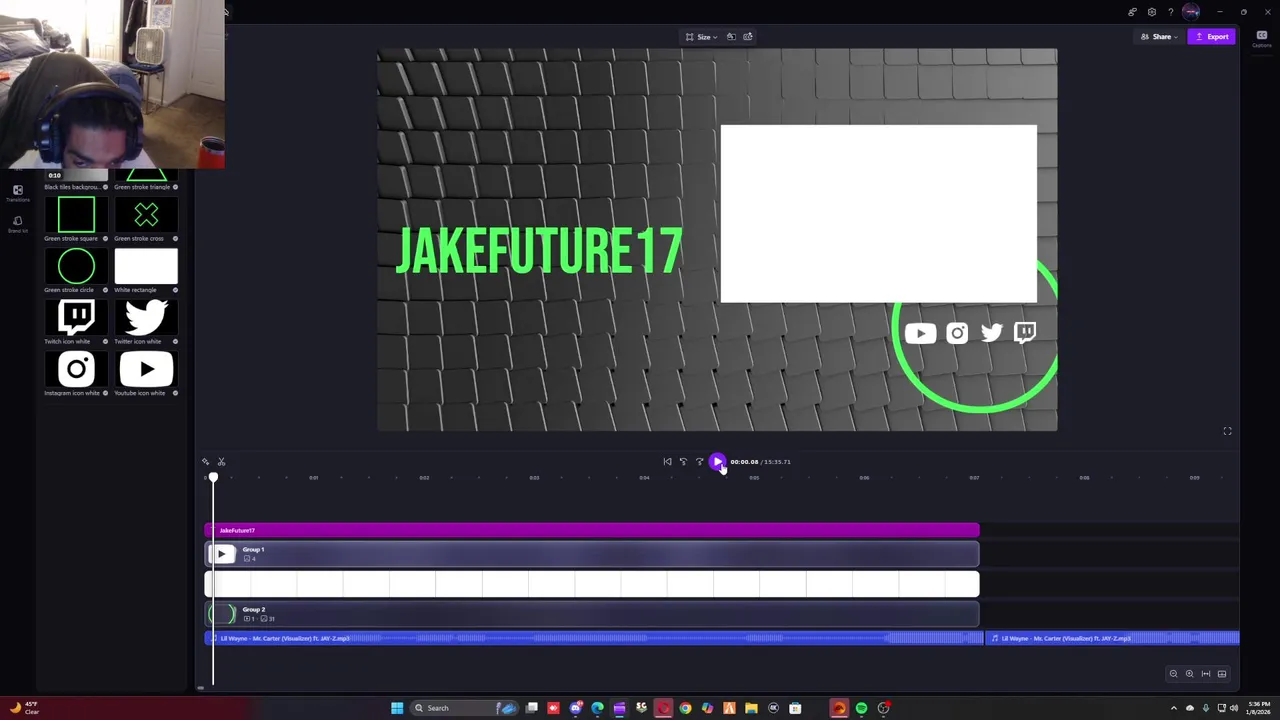The image size is (1280, 720).
Task: Open the user profile avatar
Action: point(1191,12)
